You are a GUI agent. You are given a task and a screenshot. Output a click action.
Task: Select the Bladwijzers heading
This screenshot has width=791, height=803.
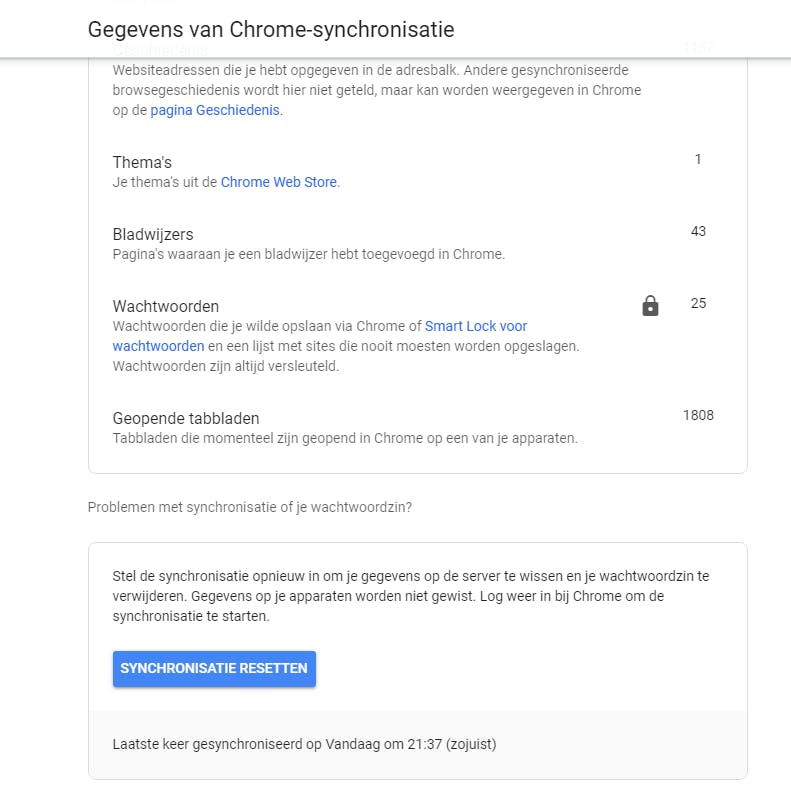point(153,234)
